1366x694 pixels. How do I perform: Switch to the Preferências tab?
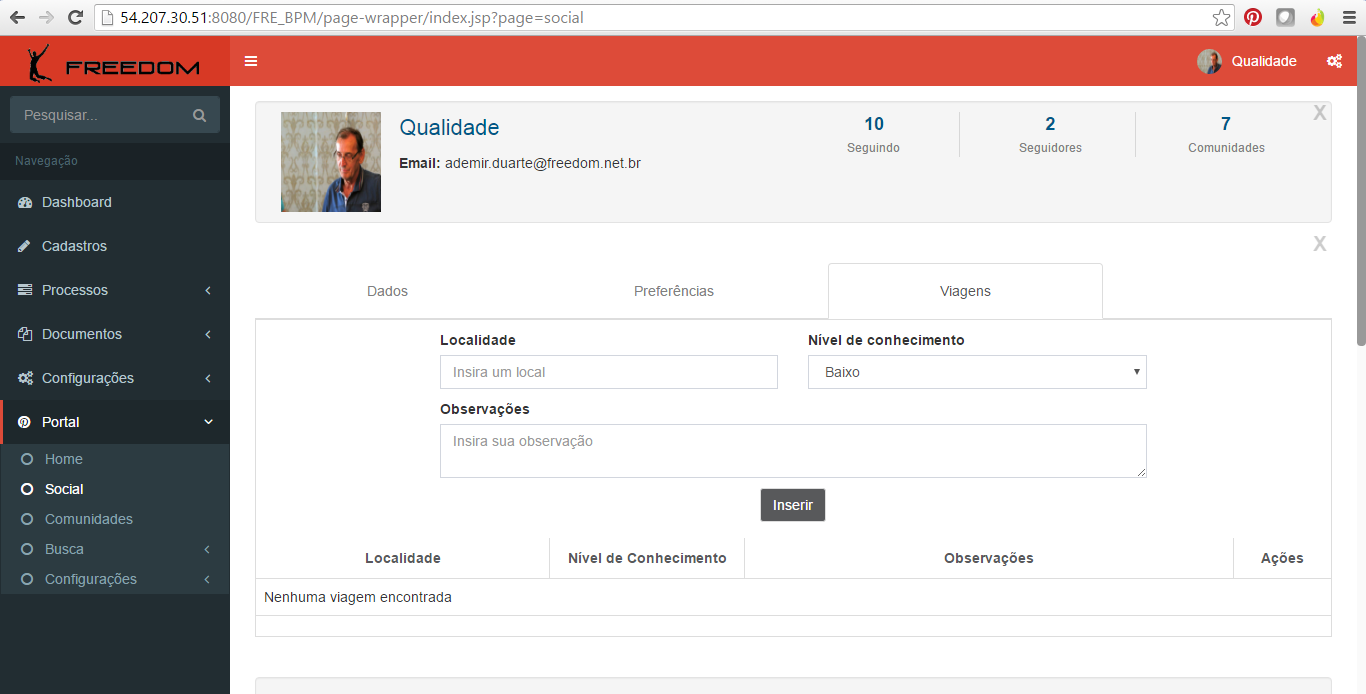674,291
